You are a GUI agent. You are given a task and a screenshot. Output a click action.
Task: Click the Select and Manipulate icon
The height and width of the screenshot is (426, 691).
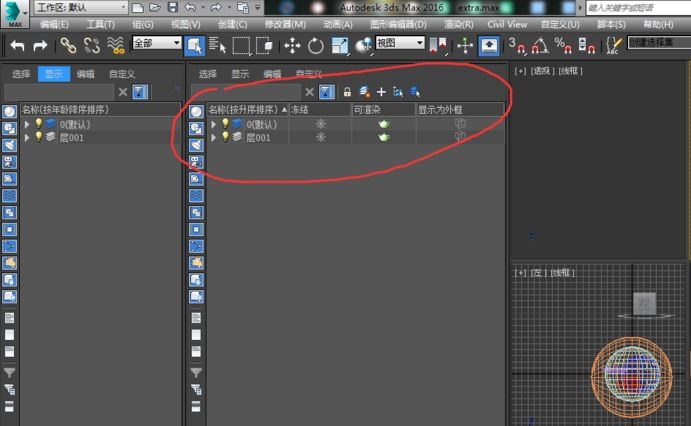coord(465,46)
